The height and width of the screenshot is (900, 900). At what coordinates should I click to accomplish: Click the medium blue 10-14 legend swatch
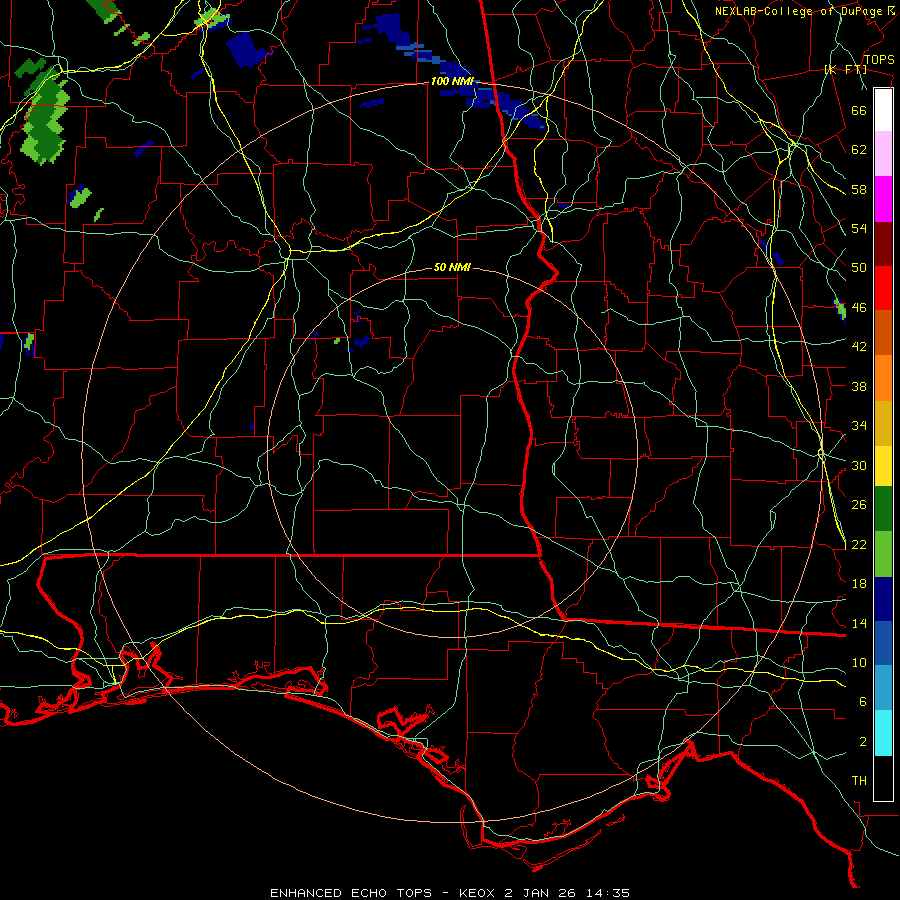883,643
